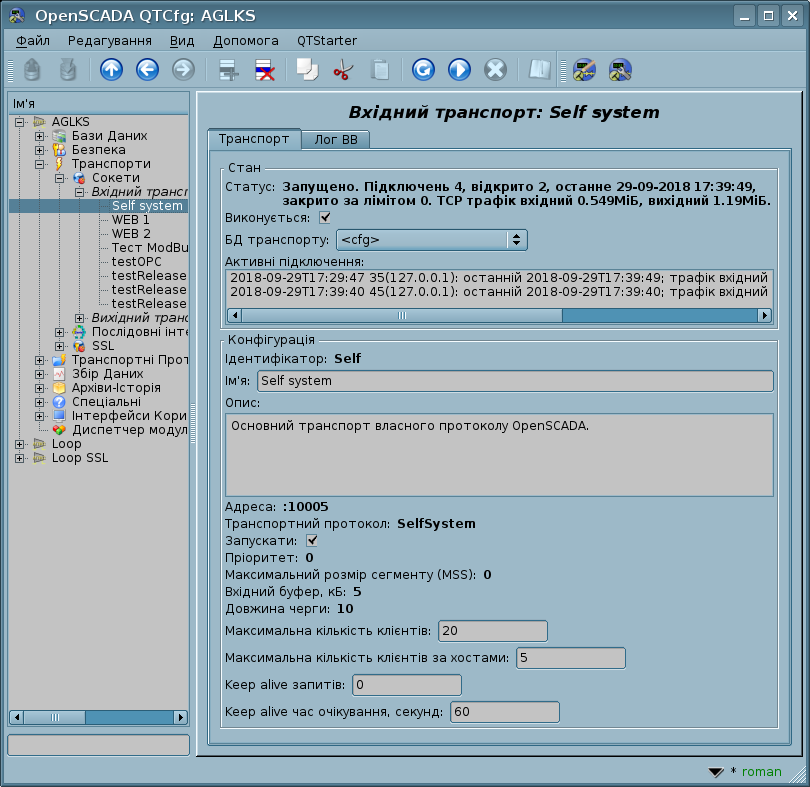The width and height of the screenshot is (810, 787).
Task: Collapse the Транспорти tree node
Action: [39, 164]
